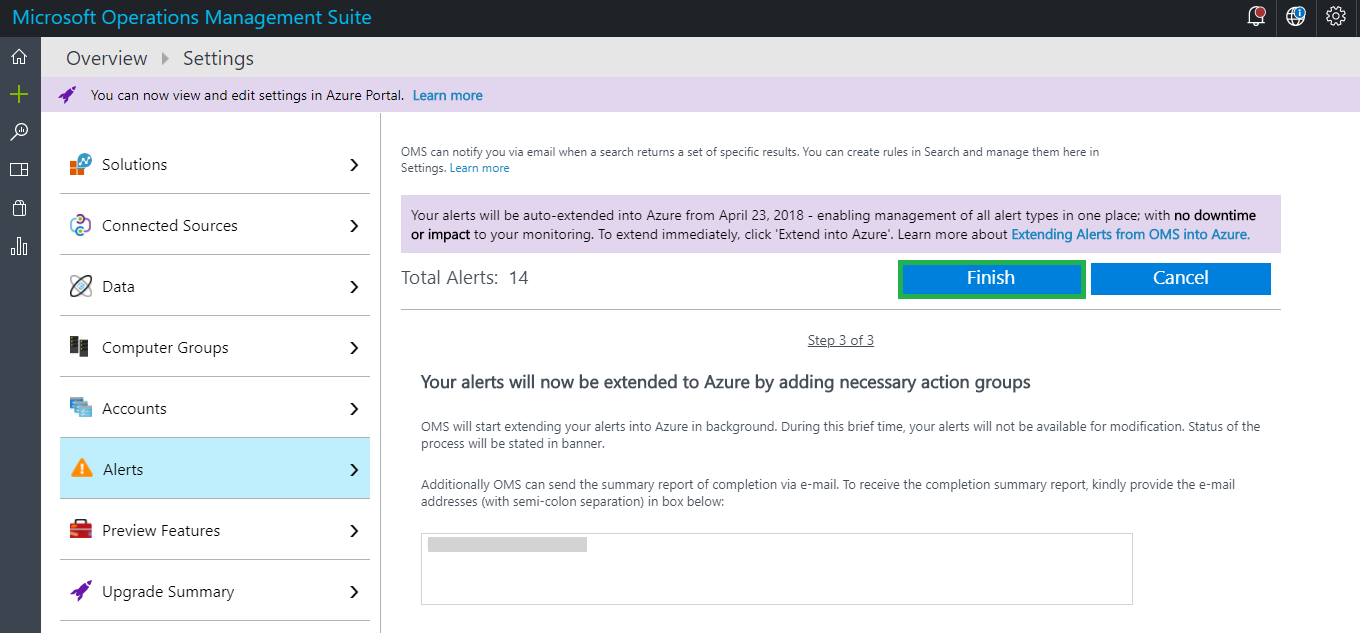The image size is (1360, 633).
Task: Open Log Search magnifier icon in sidebar
Action: (x=19, y=132)
